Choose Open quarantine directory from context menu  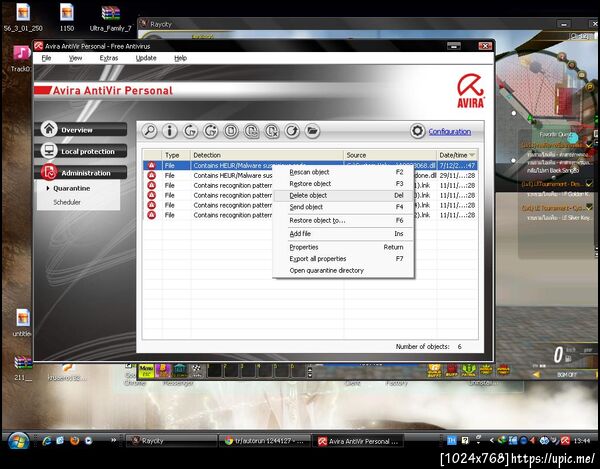(344, 270)
